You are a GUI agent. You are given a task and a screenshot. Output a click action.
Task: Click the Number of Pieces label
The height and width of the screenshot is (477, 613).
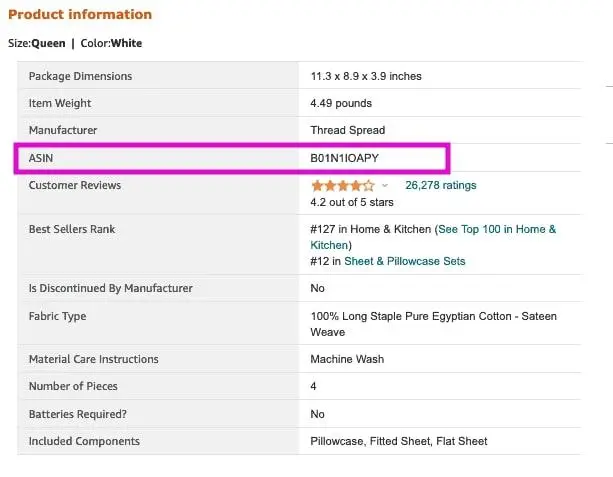pyautogui.click(x=73, y=386)
